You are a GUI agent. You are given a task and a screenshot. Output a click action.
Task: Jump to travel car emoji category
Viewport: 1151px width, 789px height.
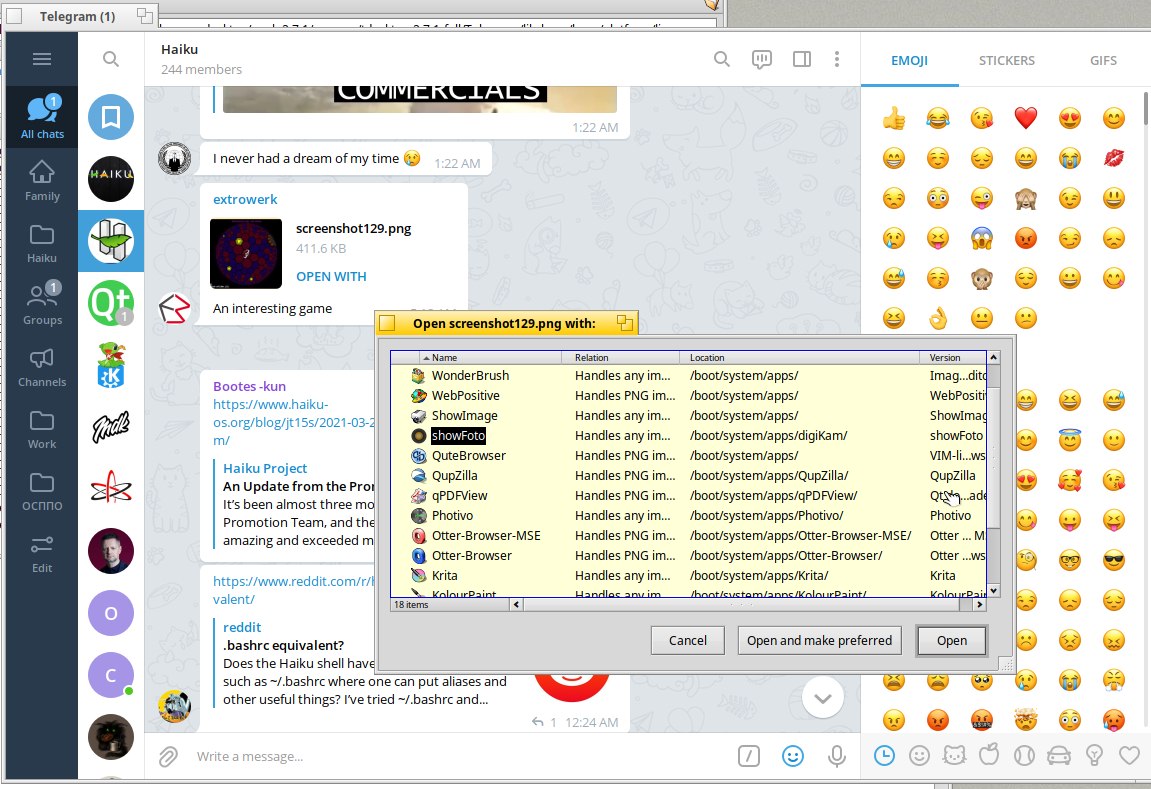pyautogui.click(x=1059, y=755)
